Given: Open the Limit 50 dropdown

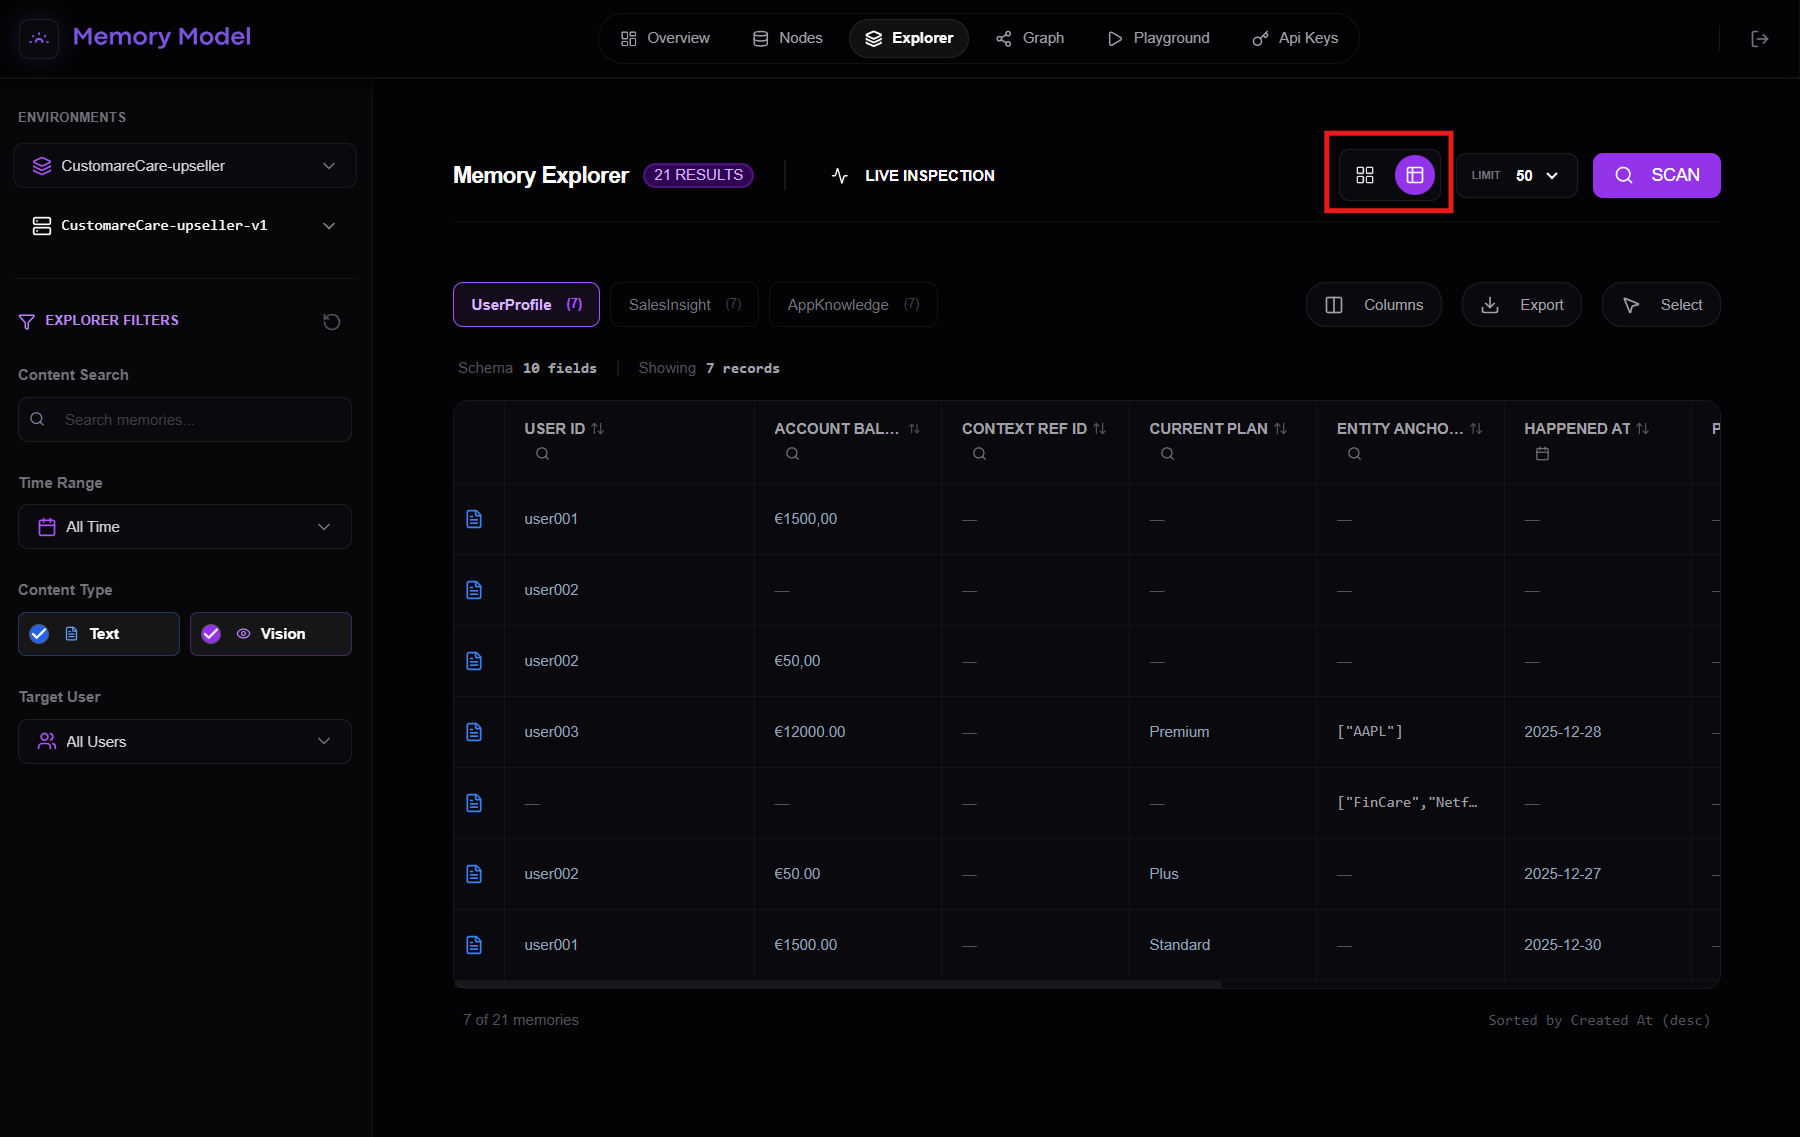Looking at the screenshot, I should pyautogui.click(x=1517, y=176).
